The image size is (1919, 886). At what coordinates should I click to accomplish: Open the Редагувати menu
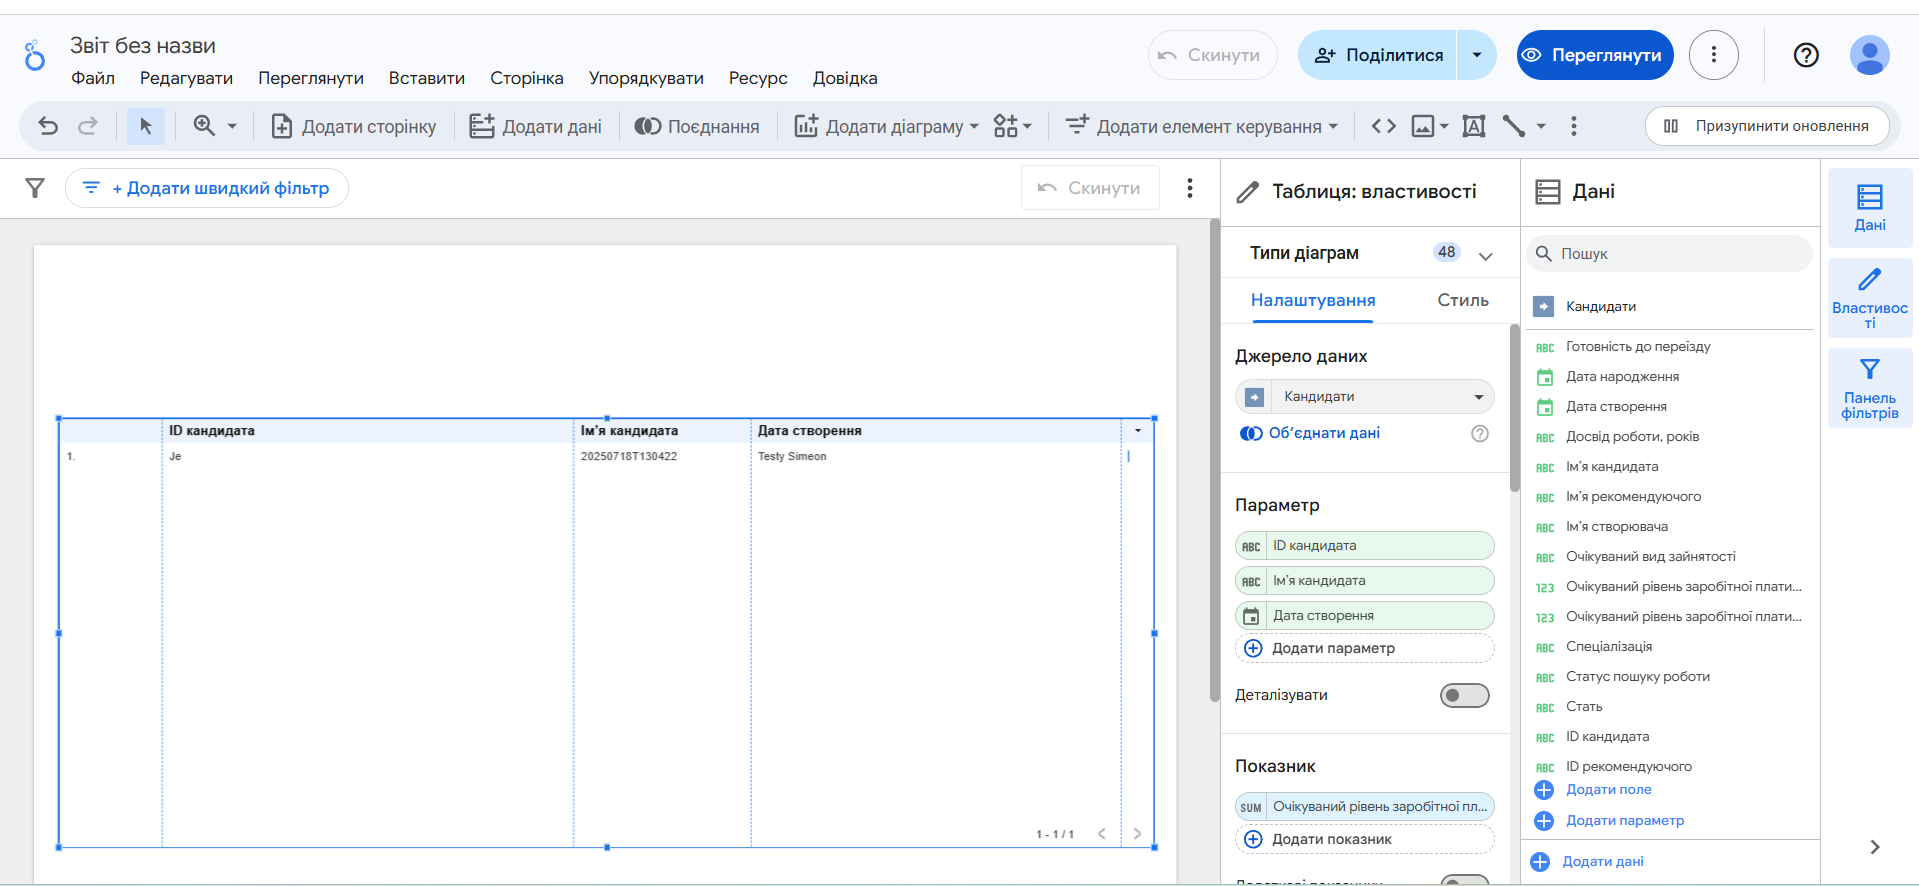pos(186,78)
